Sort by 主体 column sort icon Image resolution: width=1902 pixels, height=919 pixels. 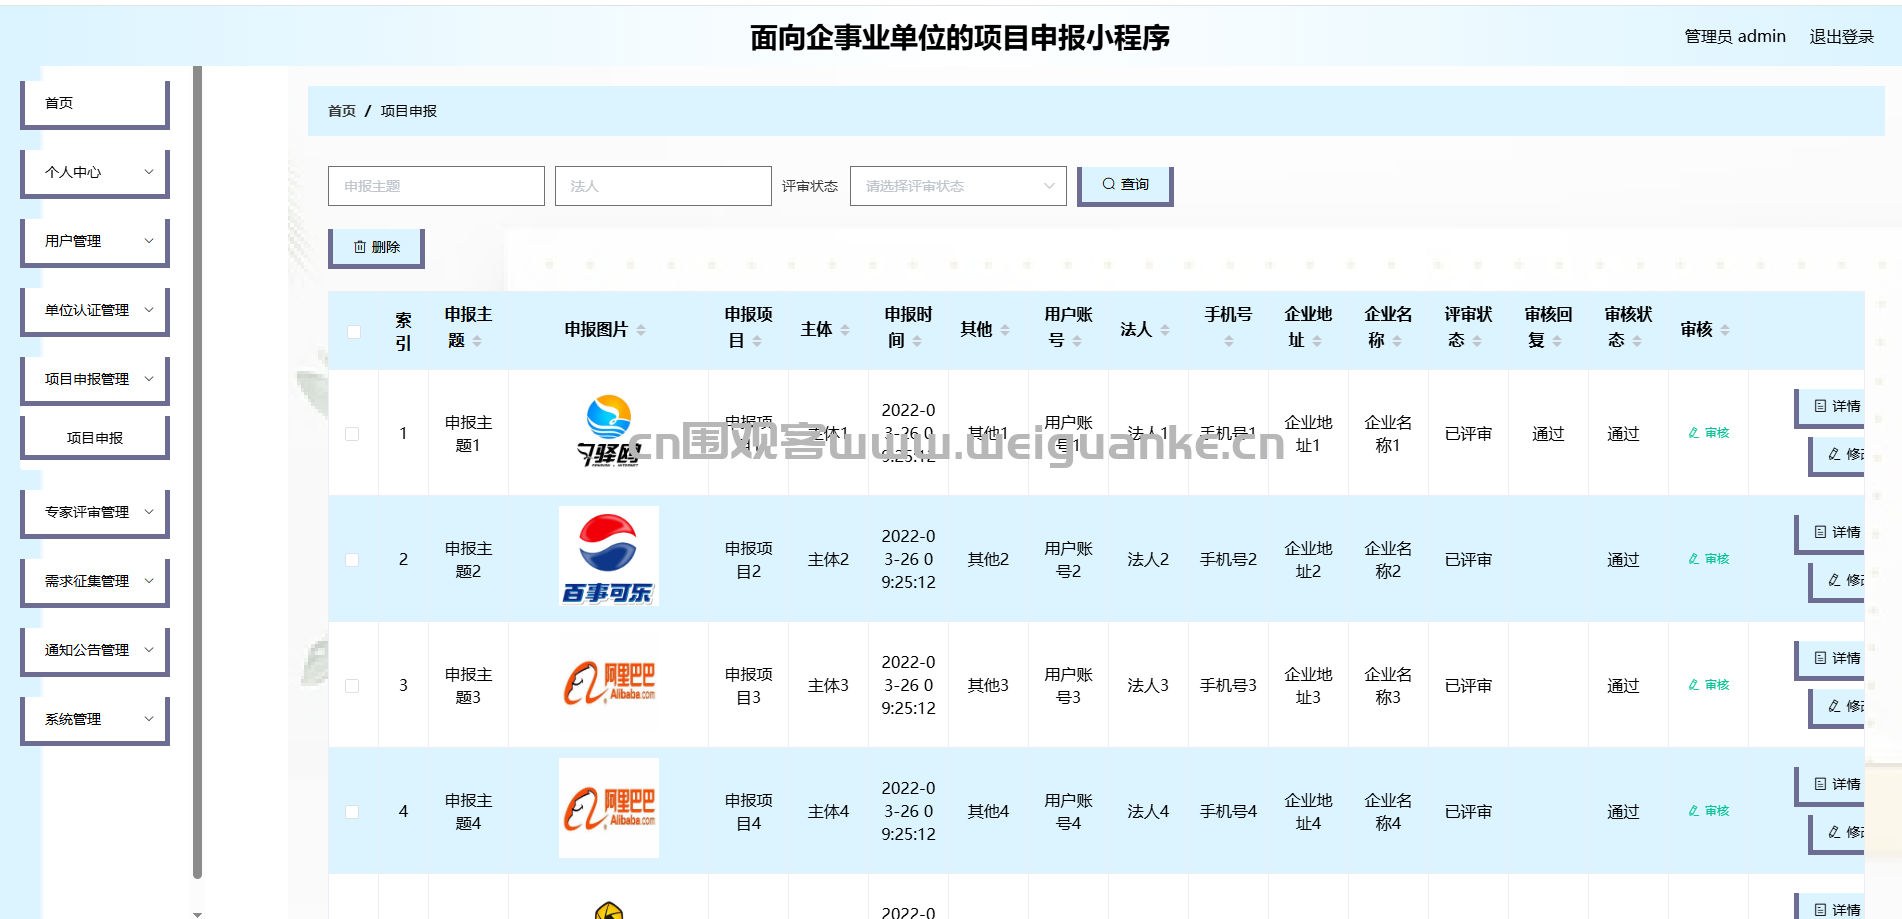click(845, 330)
